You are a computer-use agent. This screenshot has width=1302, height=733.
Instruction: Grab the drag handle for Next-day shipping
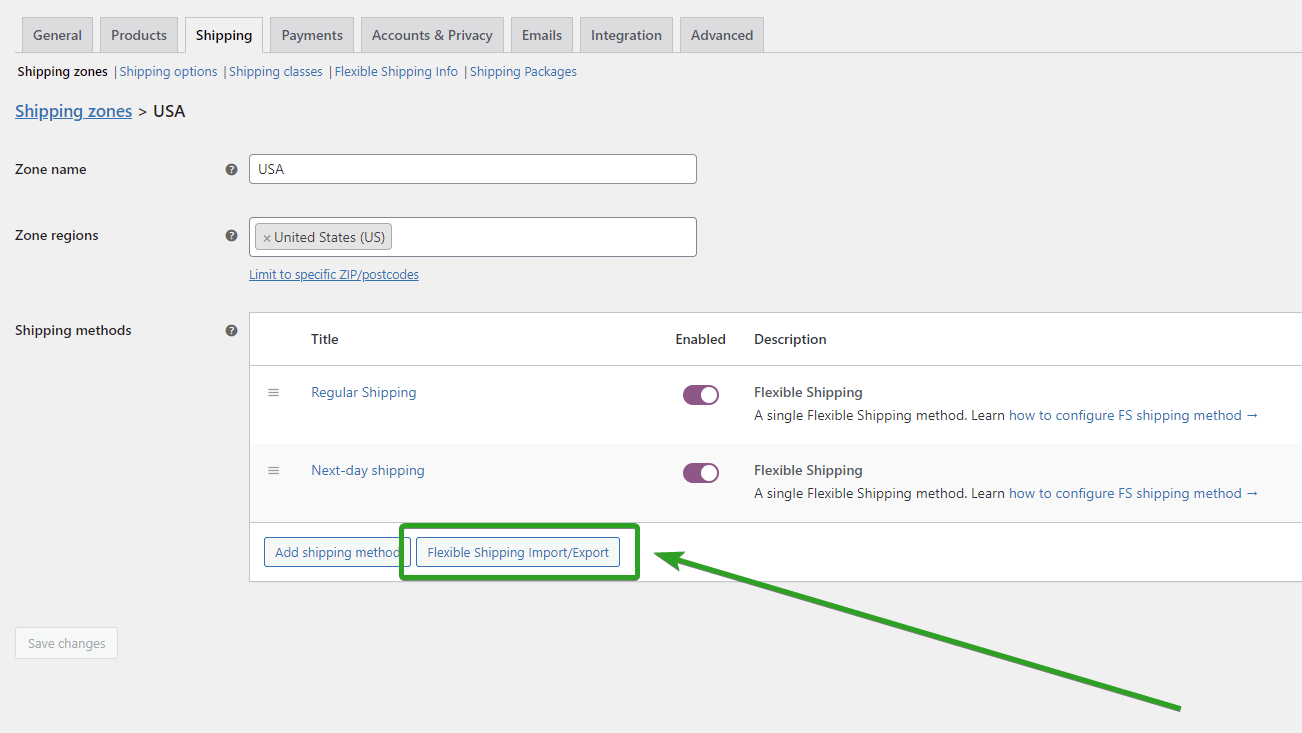point(273,470)
